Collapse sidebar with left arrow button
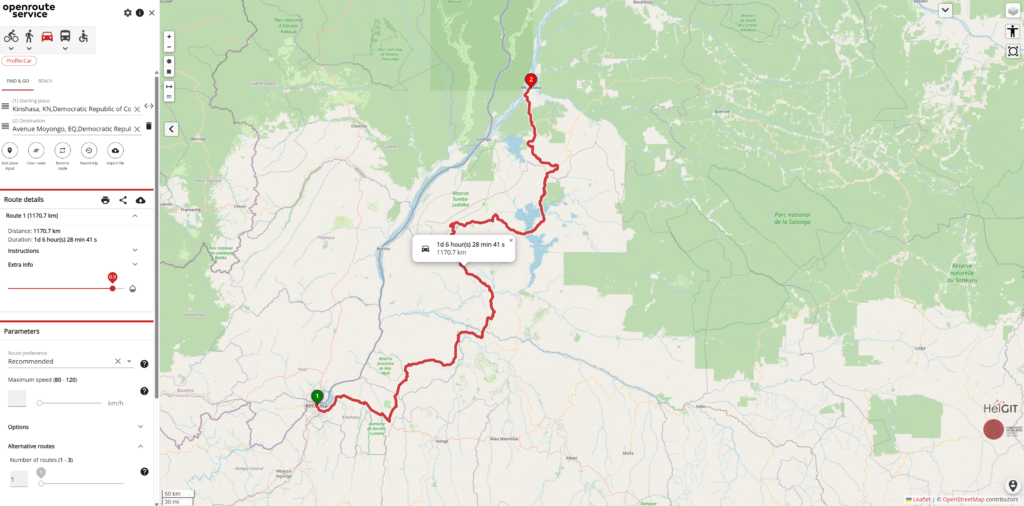 [171, 129]
